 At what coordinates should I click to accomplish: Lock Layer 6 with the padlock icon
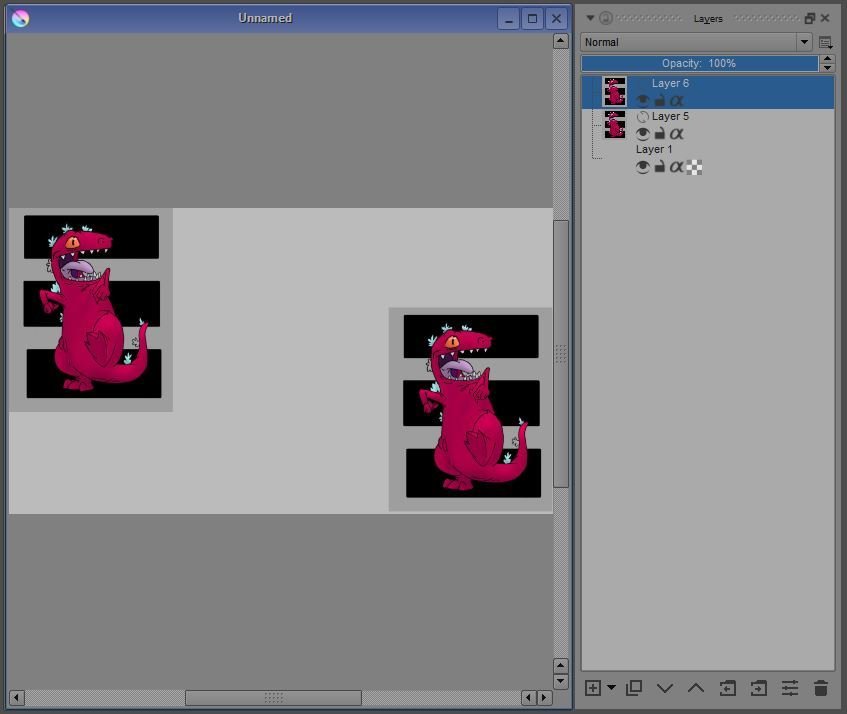click(x=660, y=100)
